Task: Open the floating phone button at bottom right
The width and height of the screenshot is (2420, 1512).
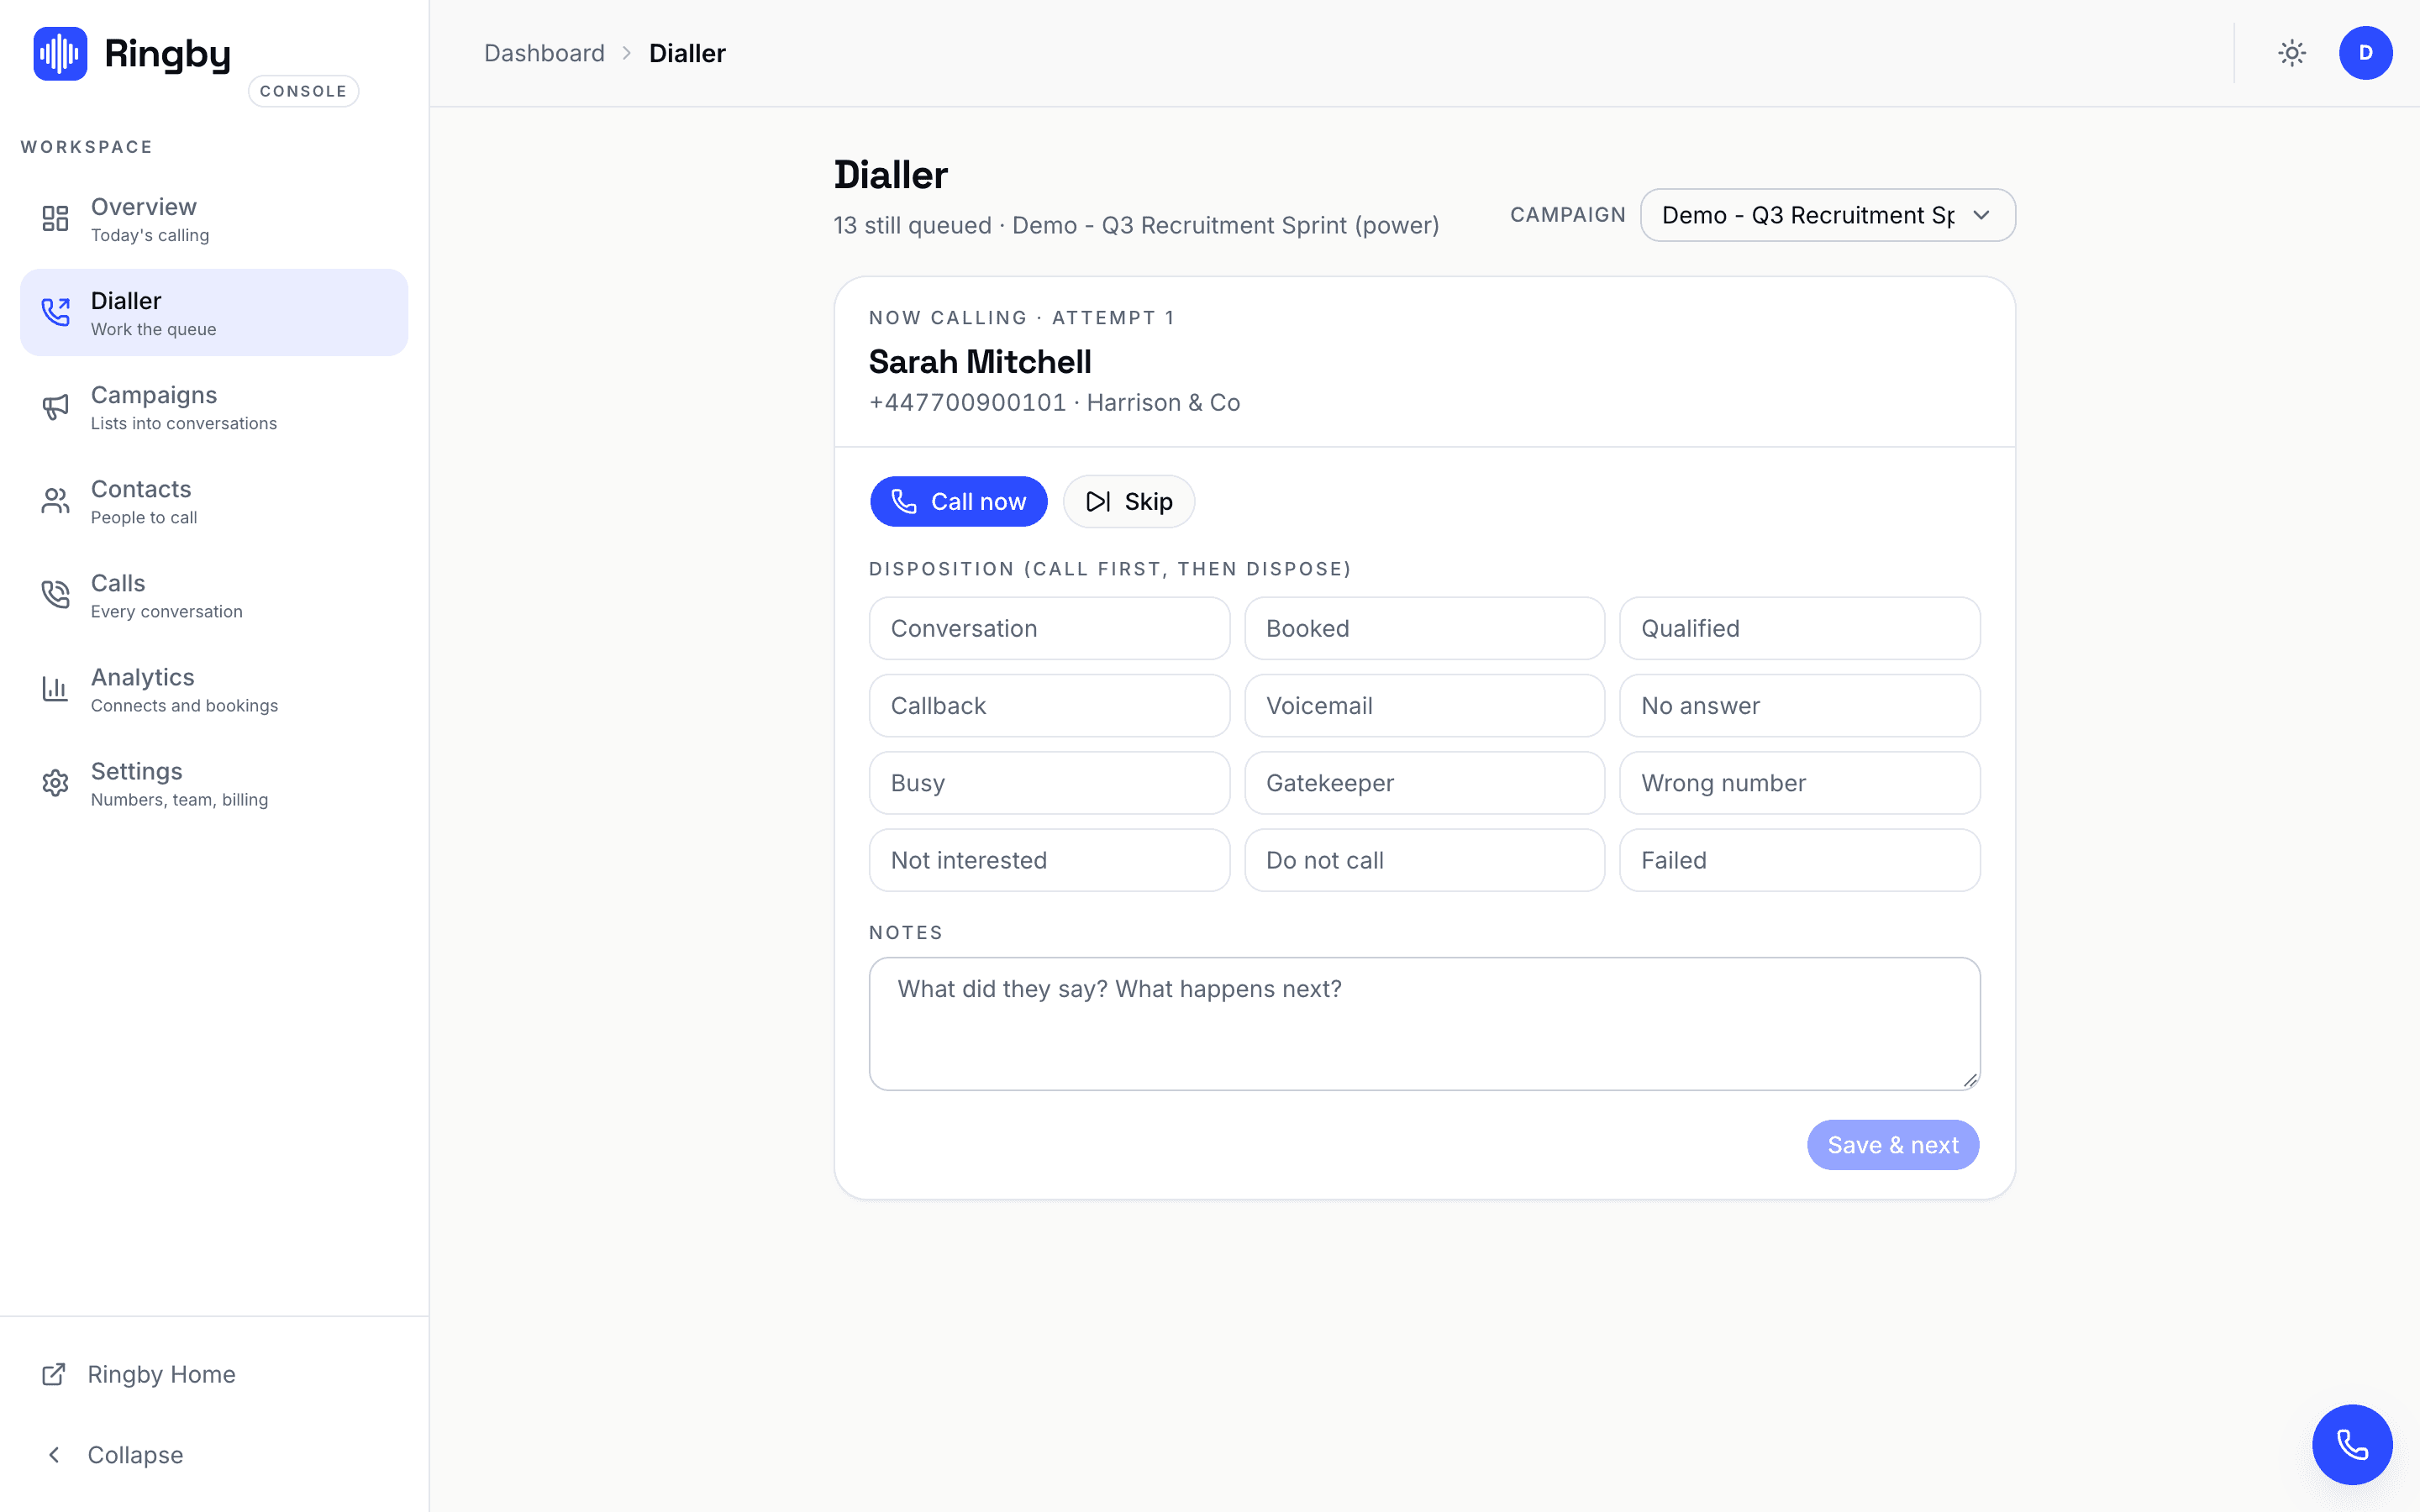Action: 2352,1444
